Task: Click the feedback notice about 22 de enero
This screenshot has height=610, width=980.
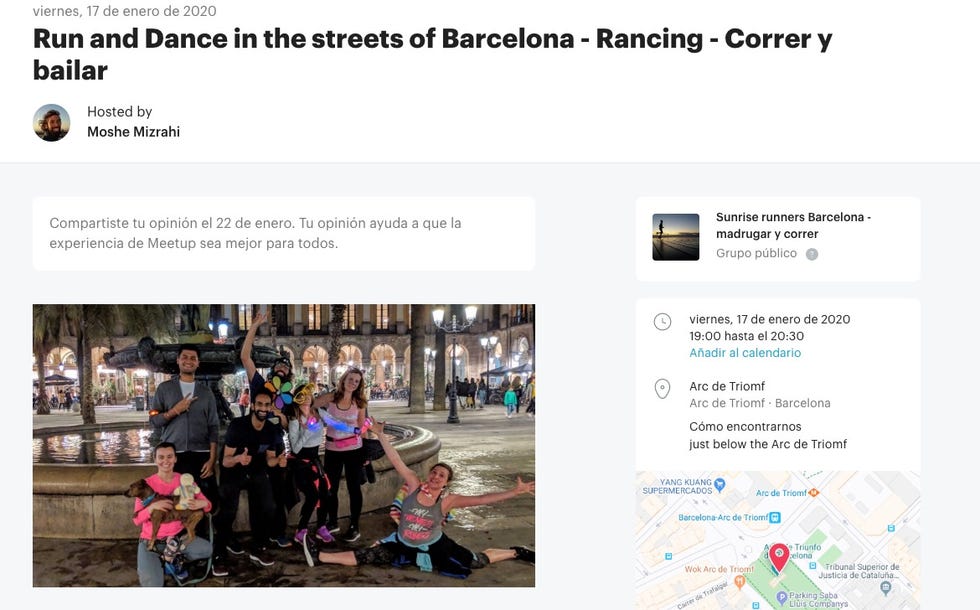Action: [x=284, y=233]
